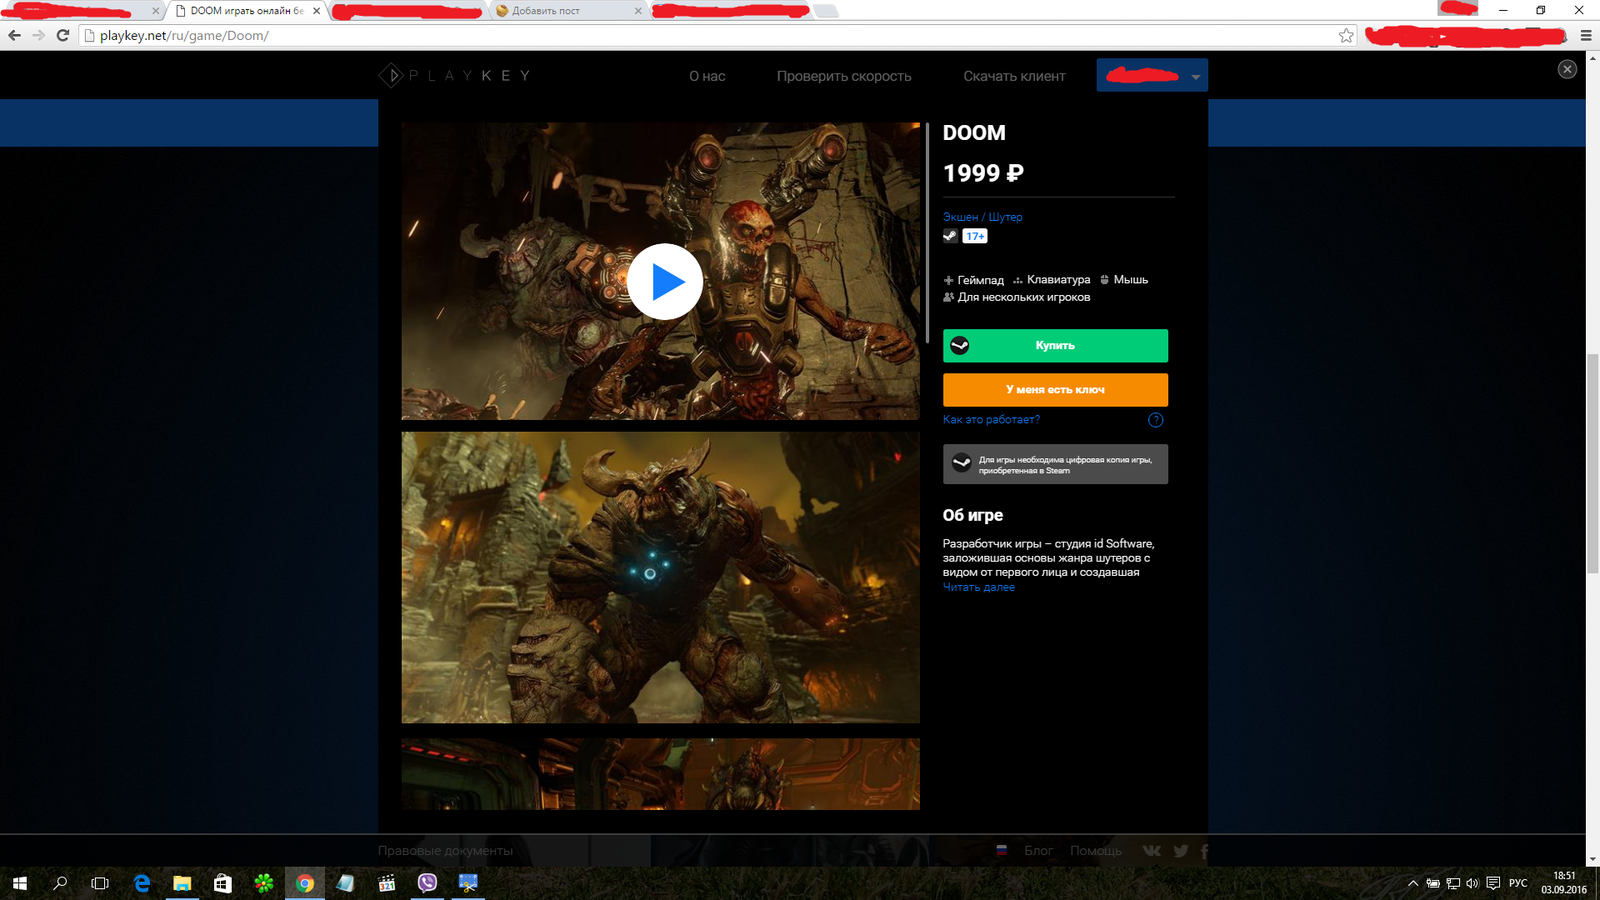Click 'Читать далее' to read more
Viewport: 1600px width, 900px height.
coord(979,587)
